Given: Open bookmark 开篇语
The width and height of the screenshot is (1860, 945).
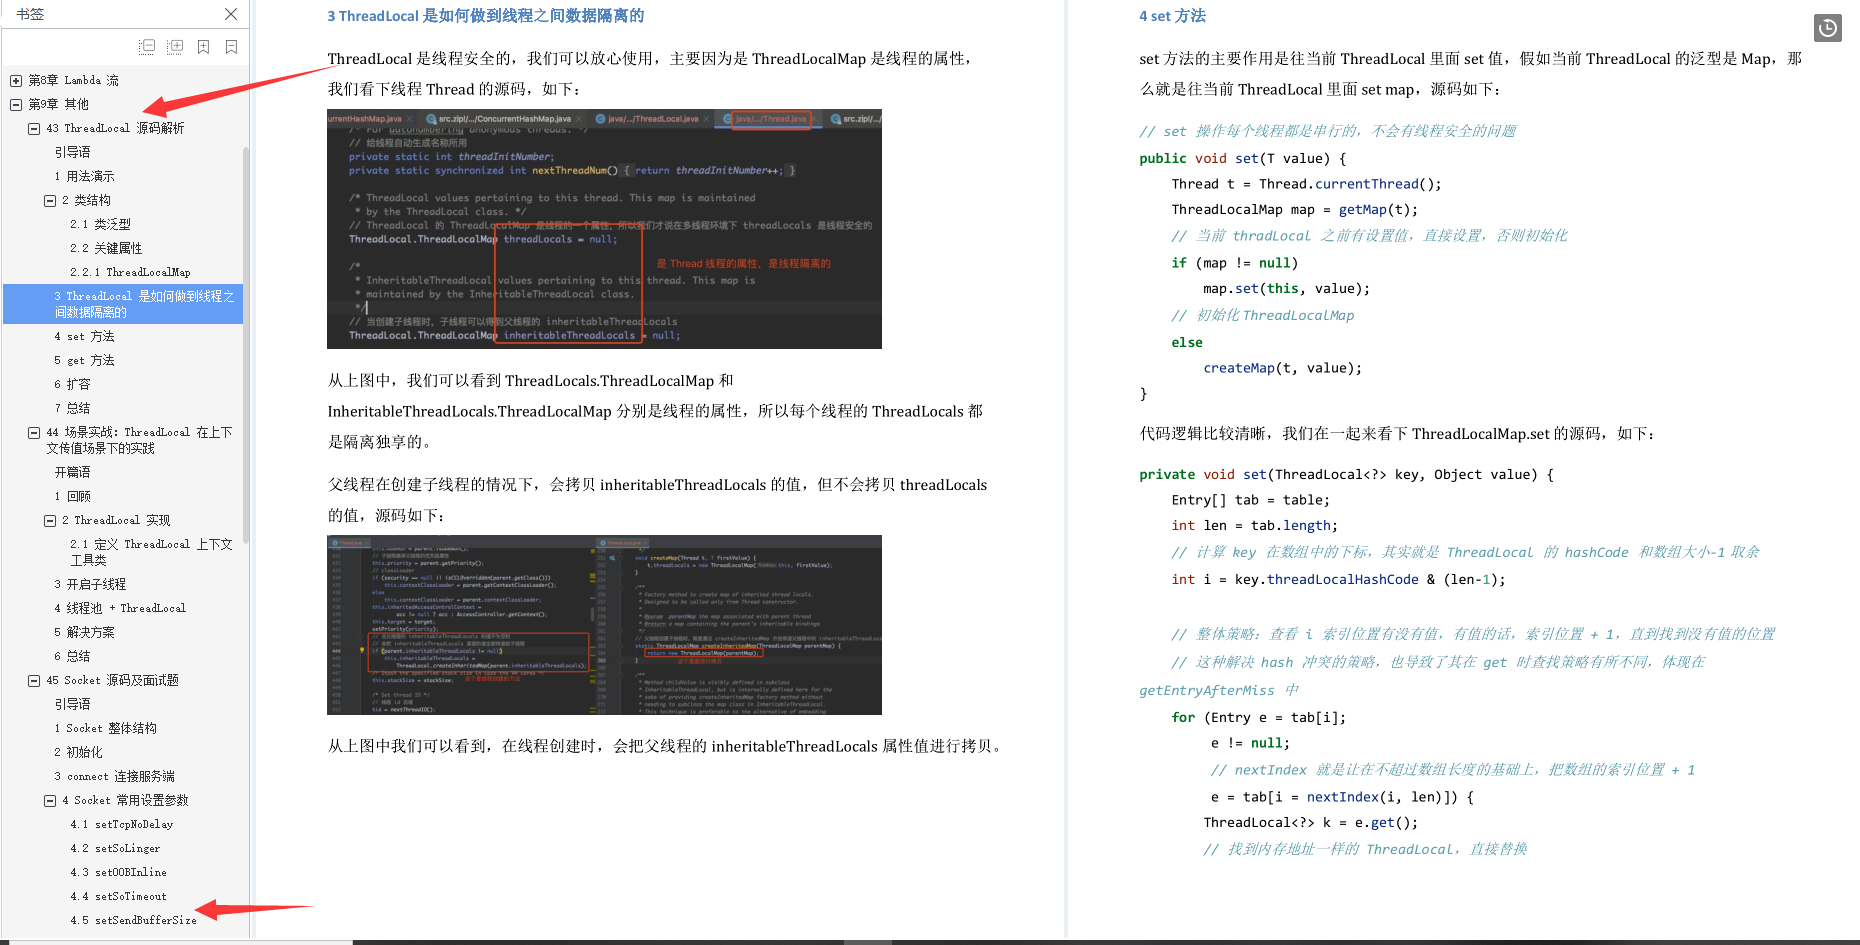Looking at the screenshot, I should pyautogui.click(x=72, y=472).
